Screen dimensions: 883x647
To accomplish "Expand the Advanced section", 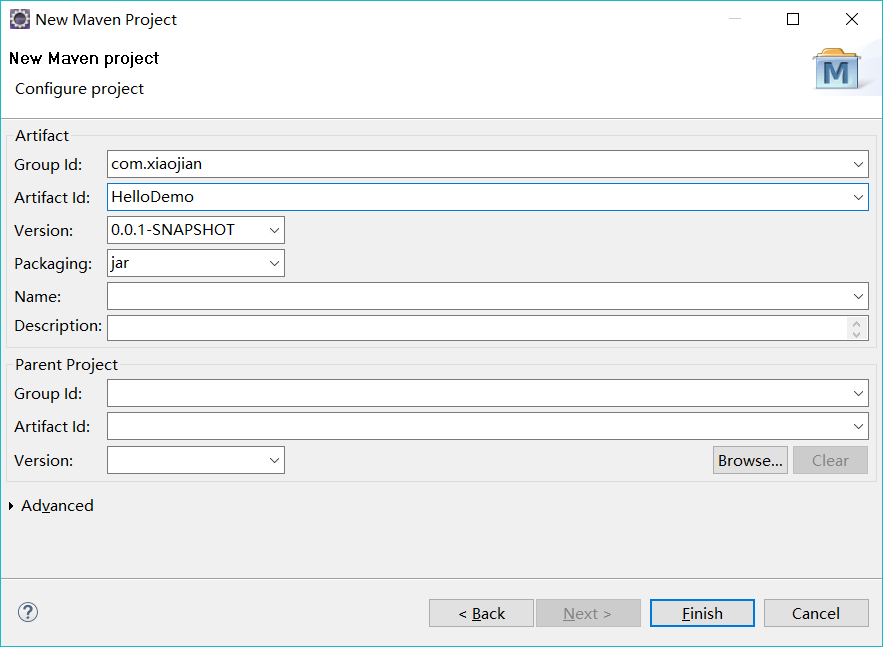I will [x=11, y=506].
